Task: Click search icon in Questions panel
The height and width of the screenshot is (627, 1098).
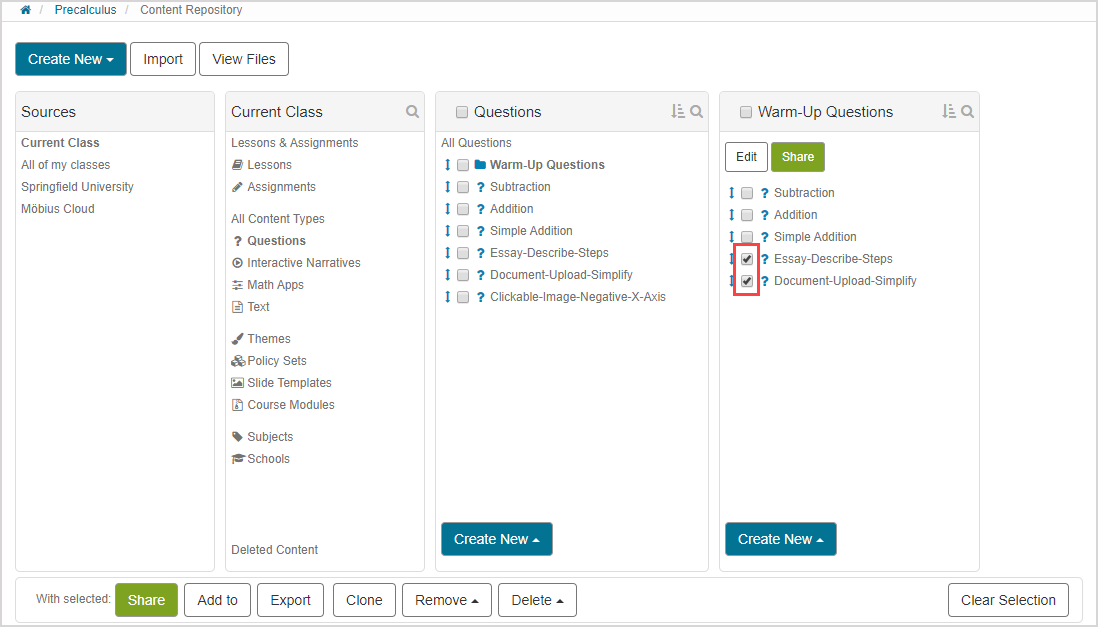Action: click(696, 112)
